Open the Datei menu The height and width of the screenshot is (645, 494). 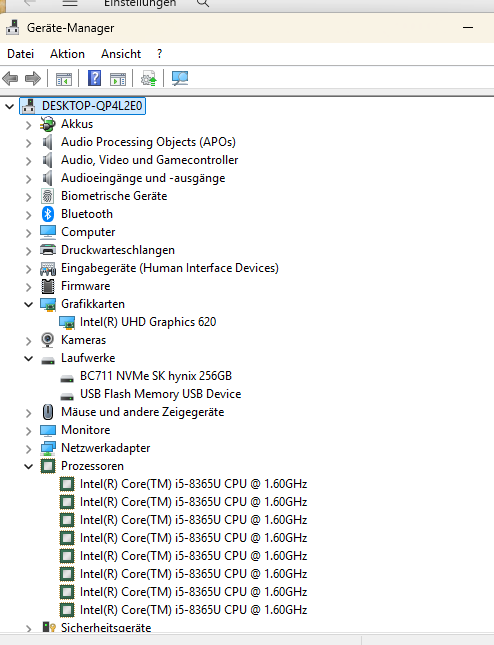click(21, 54)
